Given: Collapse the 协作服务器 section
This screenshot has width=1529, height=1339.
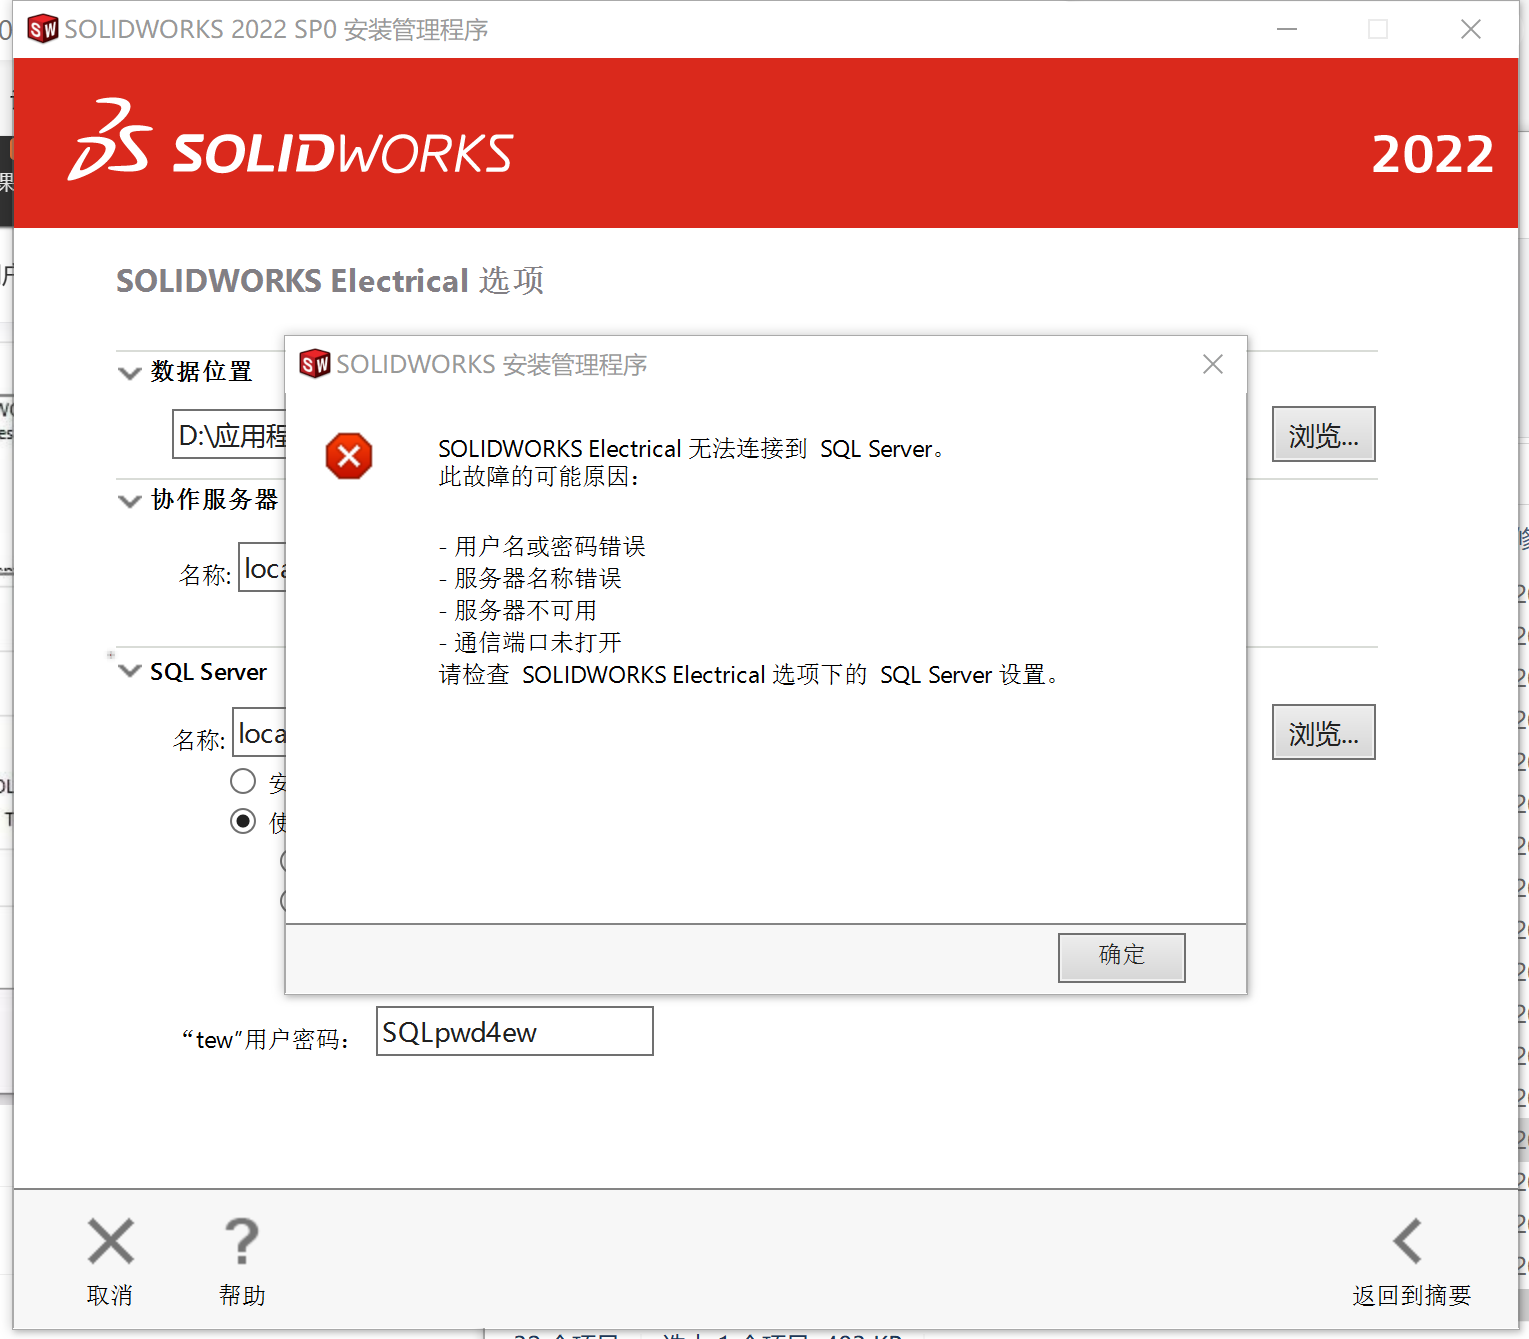Looking at the screenshot, I should point(129,501).
